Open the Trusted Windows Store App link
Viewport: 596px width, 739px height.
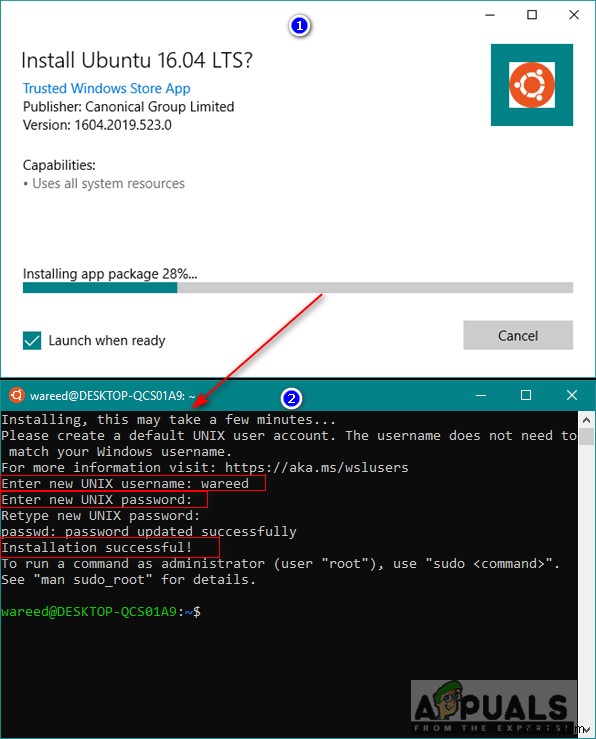click(x=106, y=88)
